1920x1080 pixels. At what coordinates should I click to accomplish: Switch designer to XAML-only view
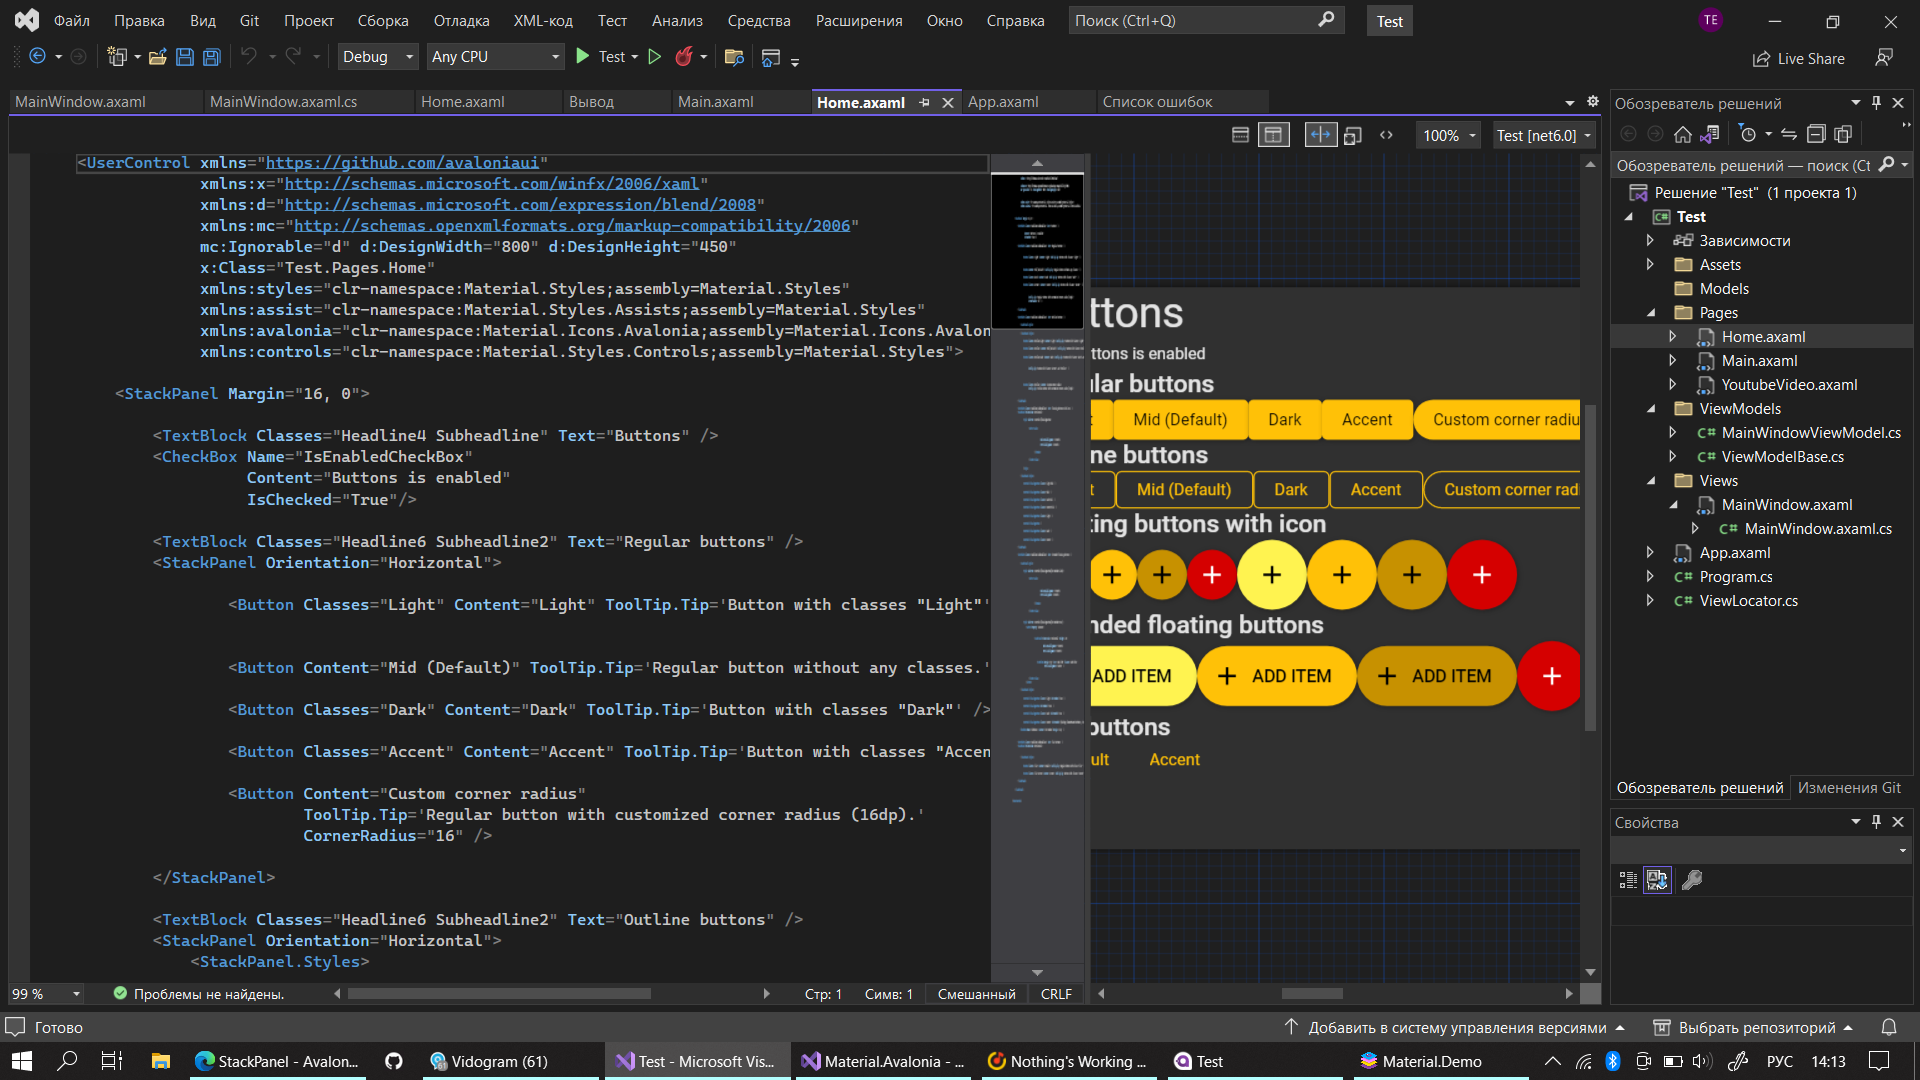pos(1387,134)
